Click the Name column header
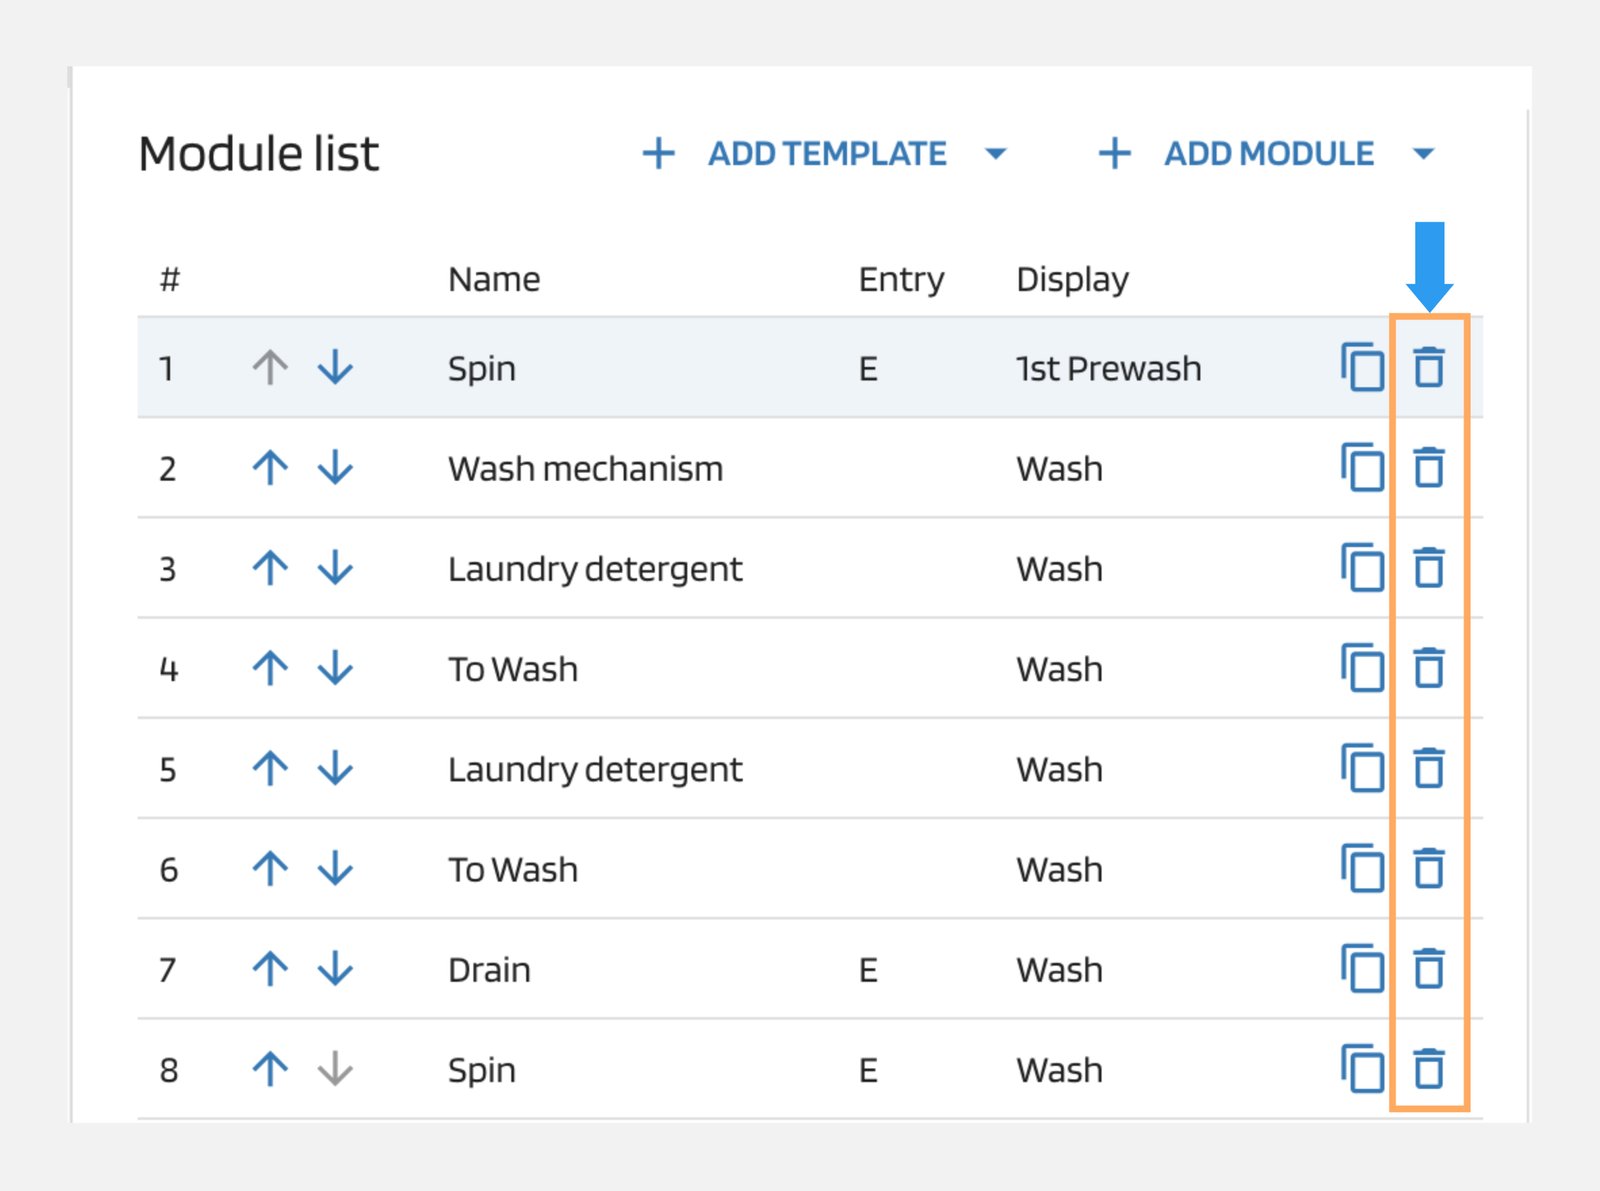This screenshot has height=1191, width=1600. coord(494,279)
